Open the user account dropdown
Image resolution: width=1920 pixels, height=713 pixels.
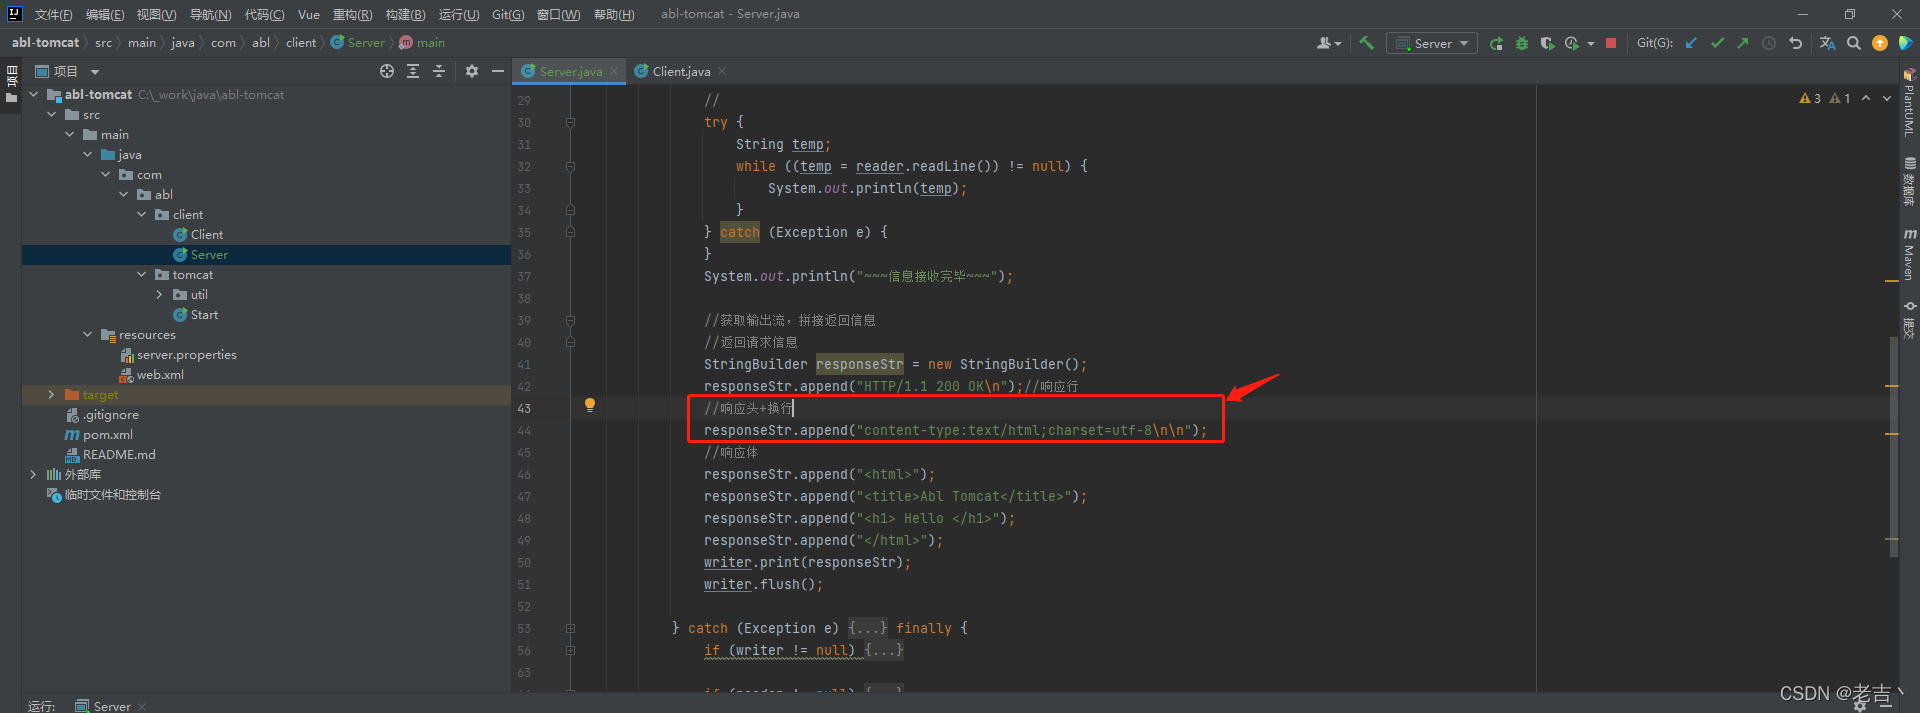coord(1329,43)
